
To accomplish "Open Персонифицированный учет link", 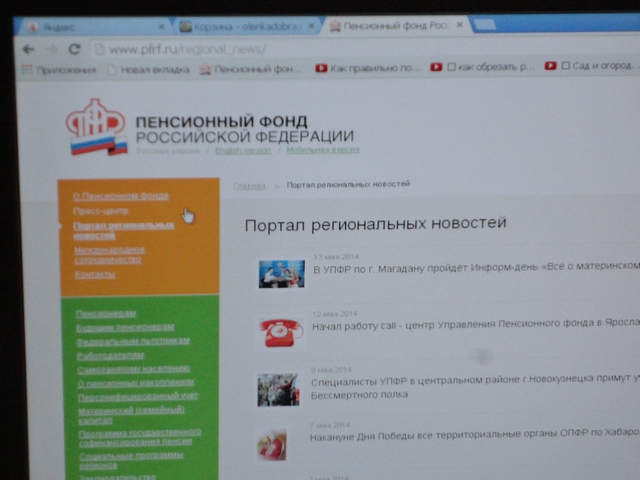I will point(138,396).
